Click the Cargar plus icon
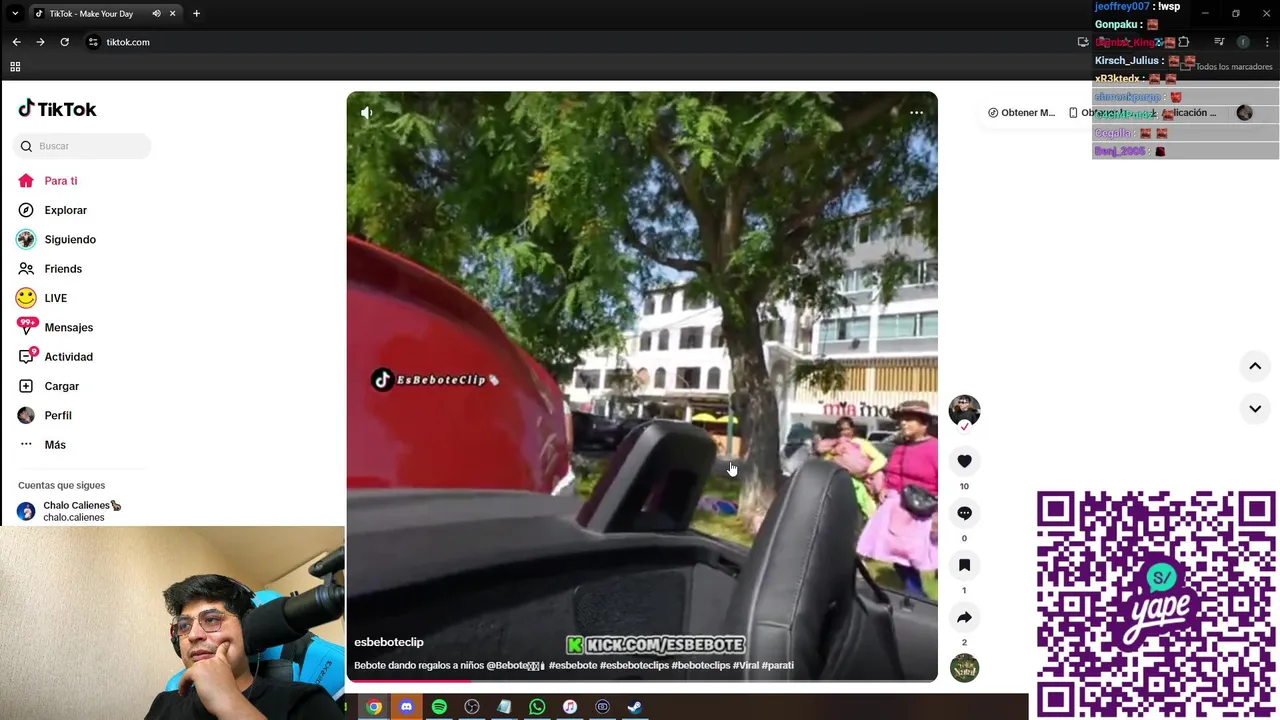 26,386
